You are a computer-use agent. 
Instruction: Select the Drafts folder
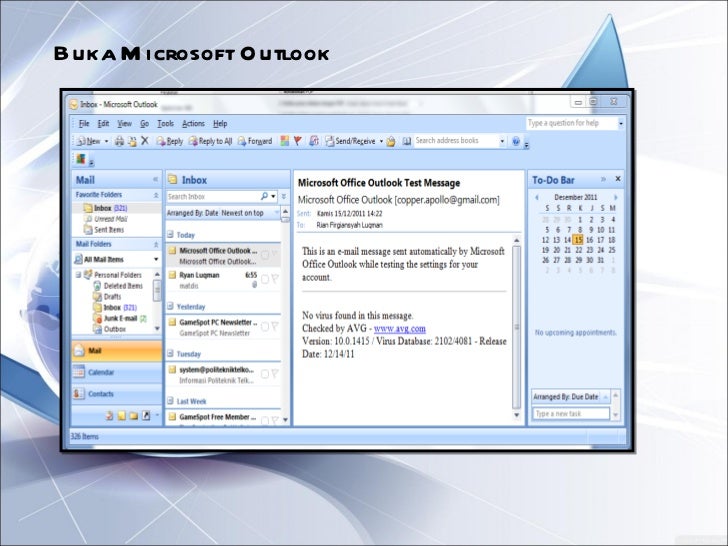(108, 297)
